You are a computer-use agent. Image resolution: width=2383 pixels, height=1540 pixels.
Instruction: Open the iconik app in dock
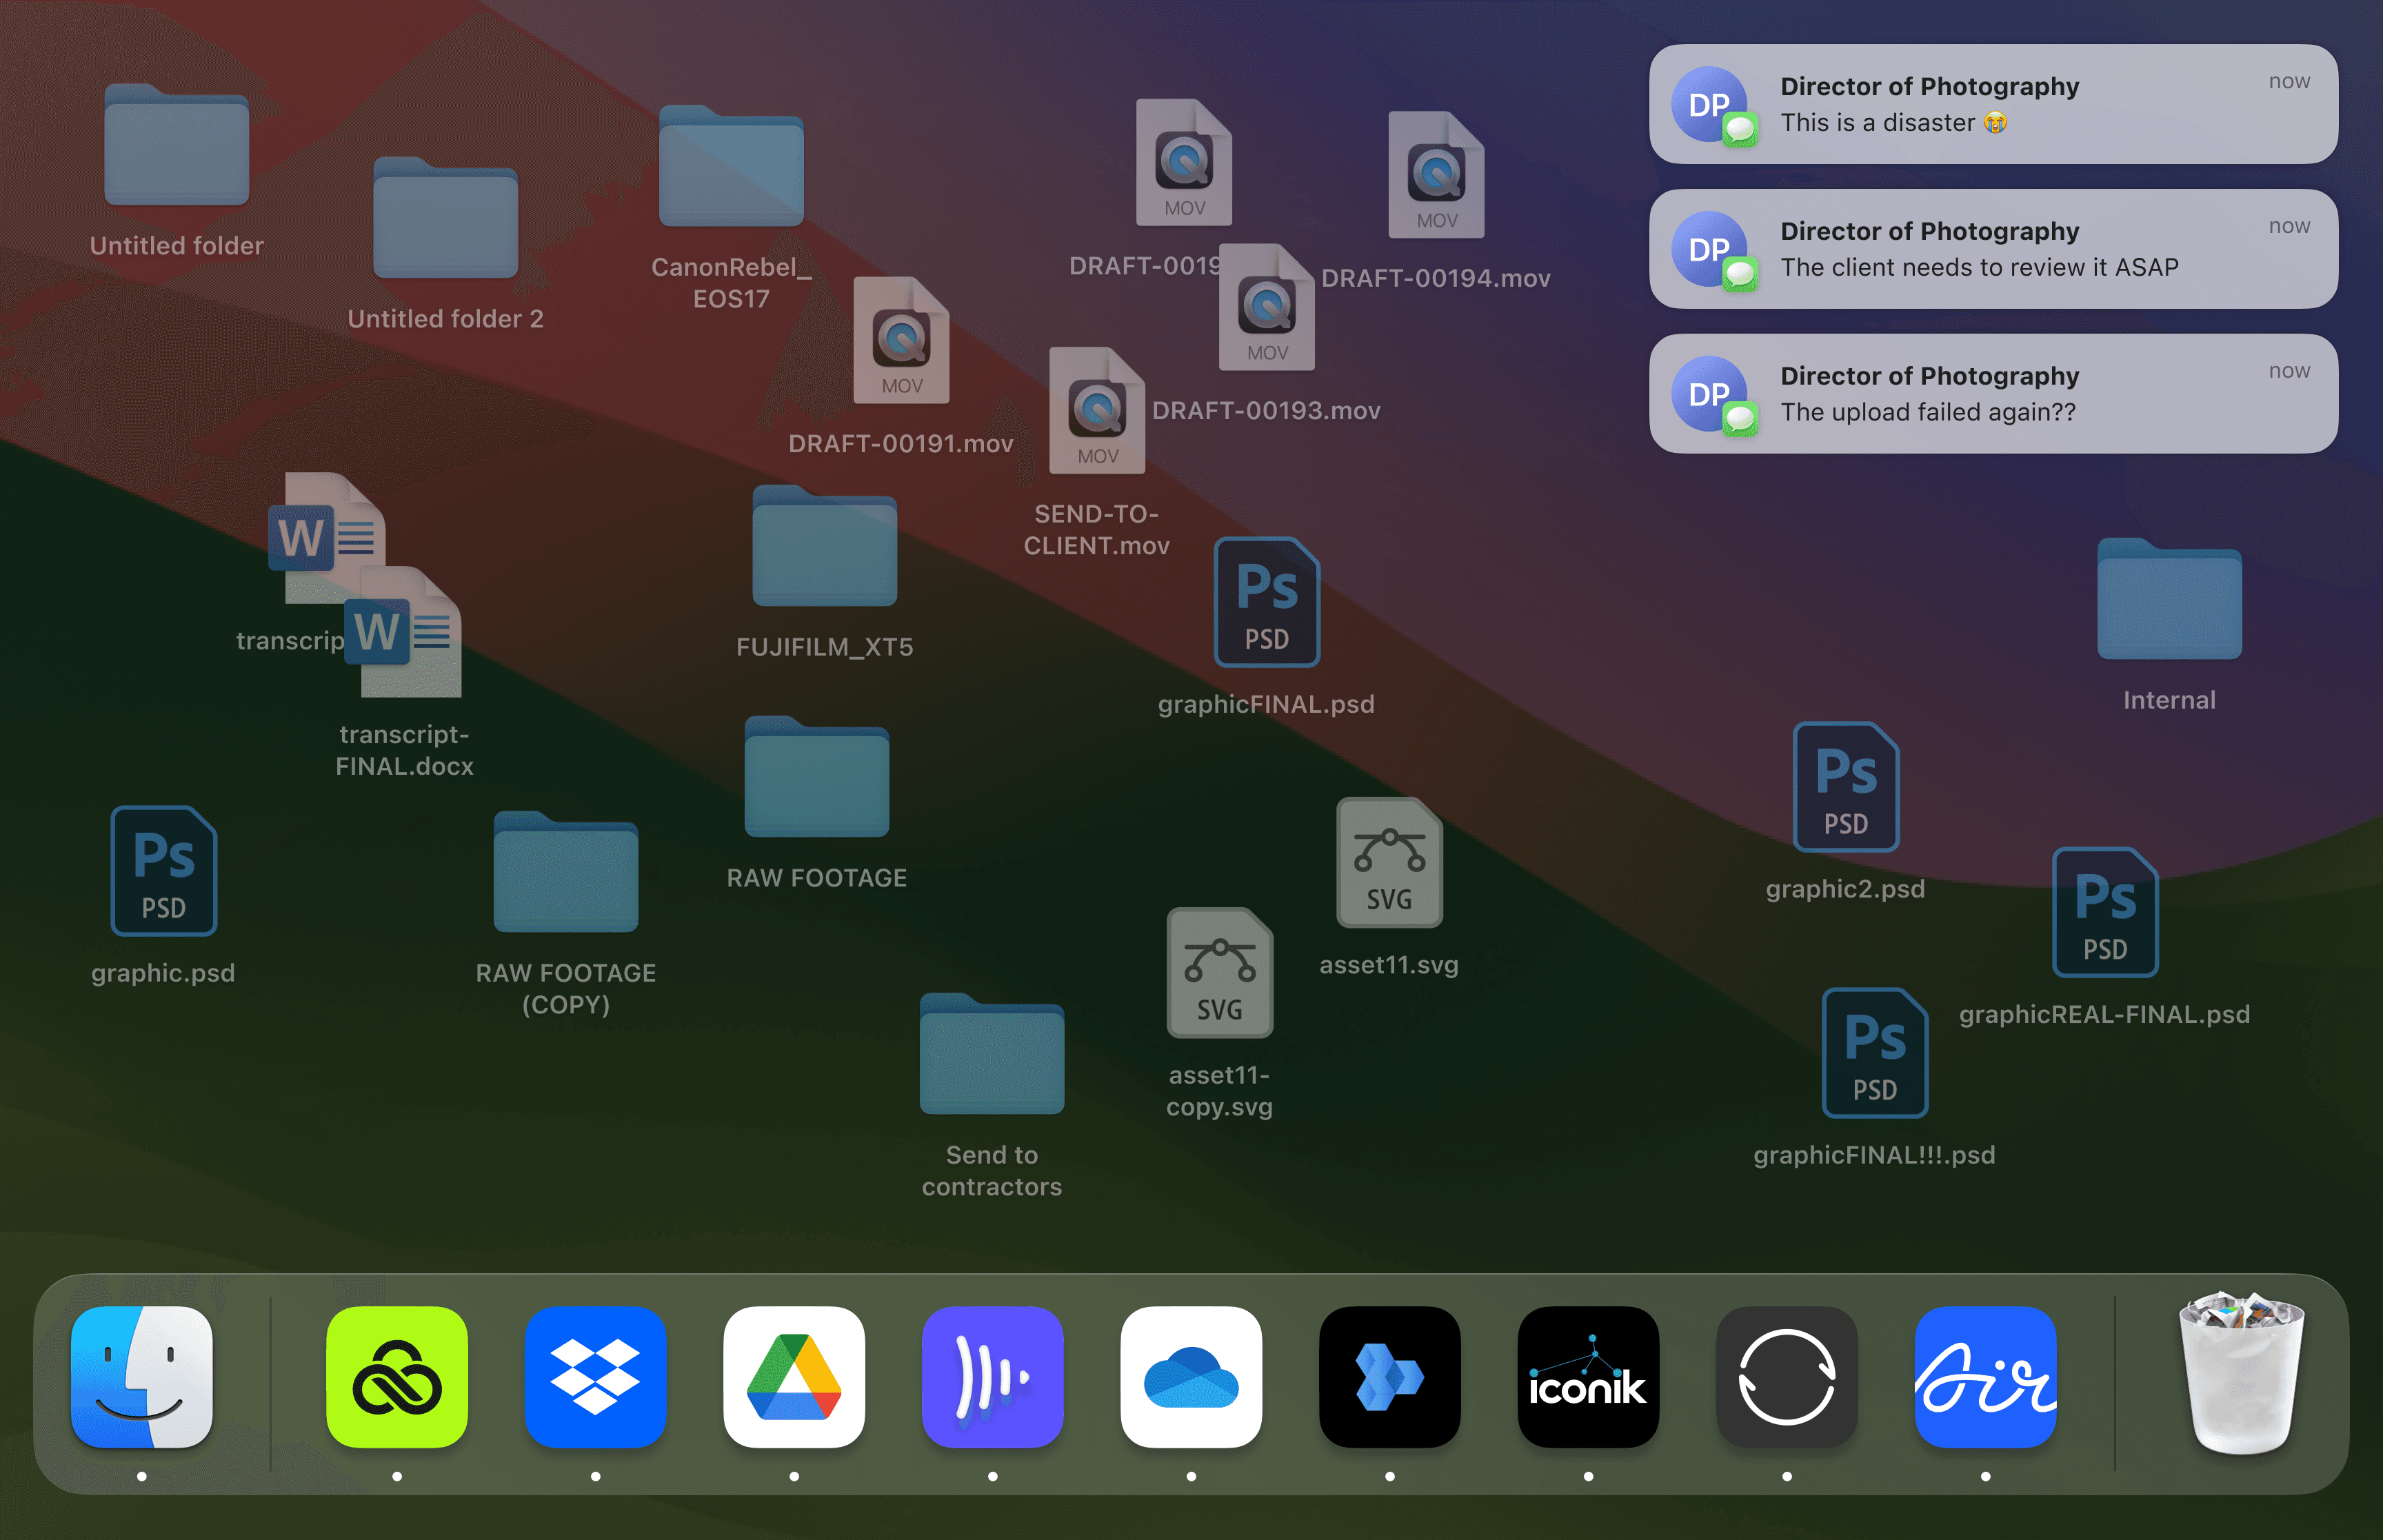[x=1587, y=1376]
